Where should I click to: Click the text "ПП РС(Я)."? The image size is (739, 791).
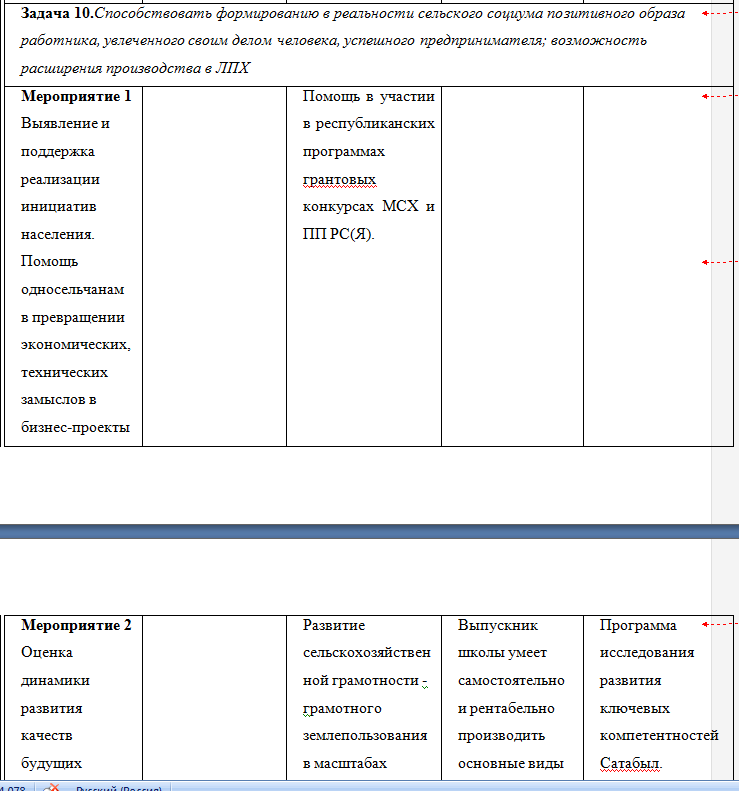[x=338, y=235]
